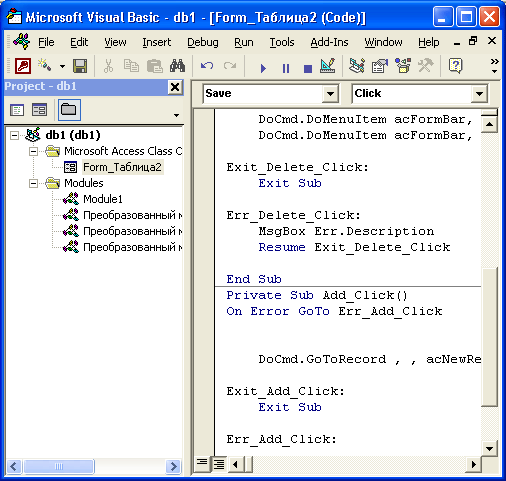506x481 pixels.
Task: Select Module1 in the project tree
Action: [103, 199]
